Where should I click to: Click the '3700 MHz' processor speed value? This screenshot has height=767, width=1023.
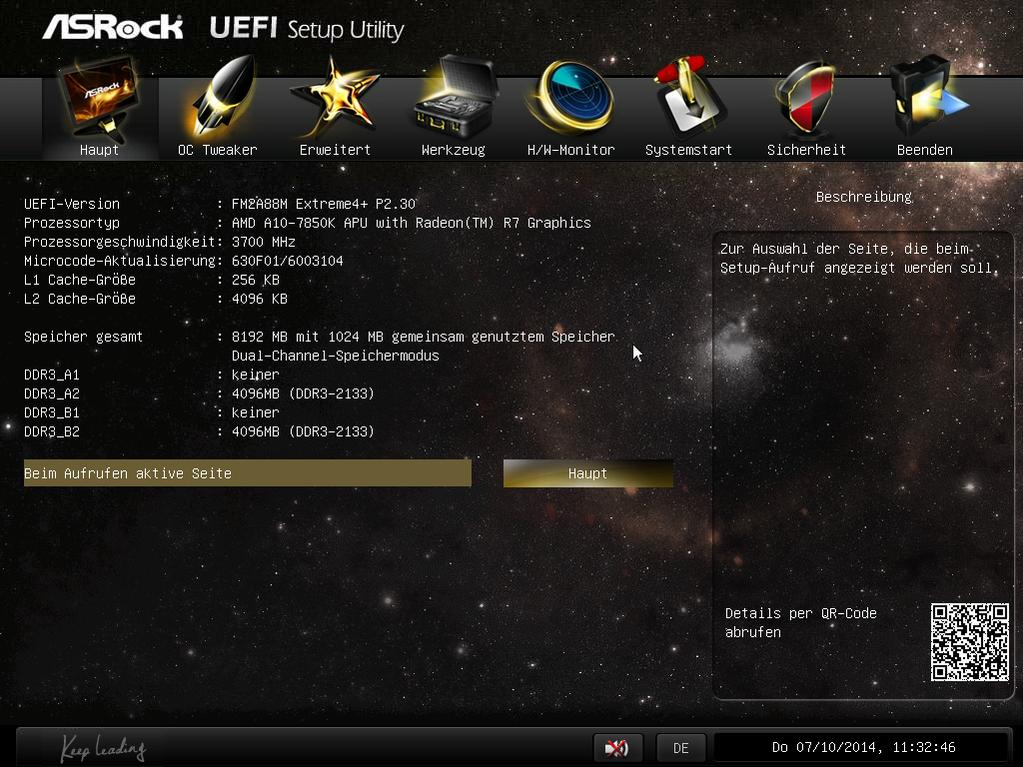coord(264,242)
